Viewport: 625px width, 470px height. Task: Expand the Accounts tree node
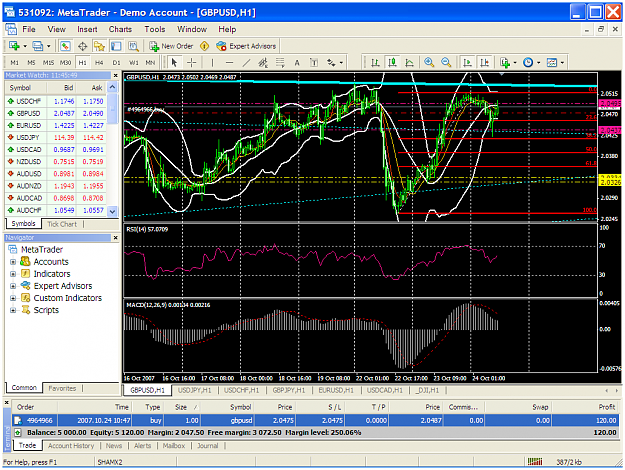pos(13,262)
